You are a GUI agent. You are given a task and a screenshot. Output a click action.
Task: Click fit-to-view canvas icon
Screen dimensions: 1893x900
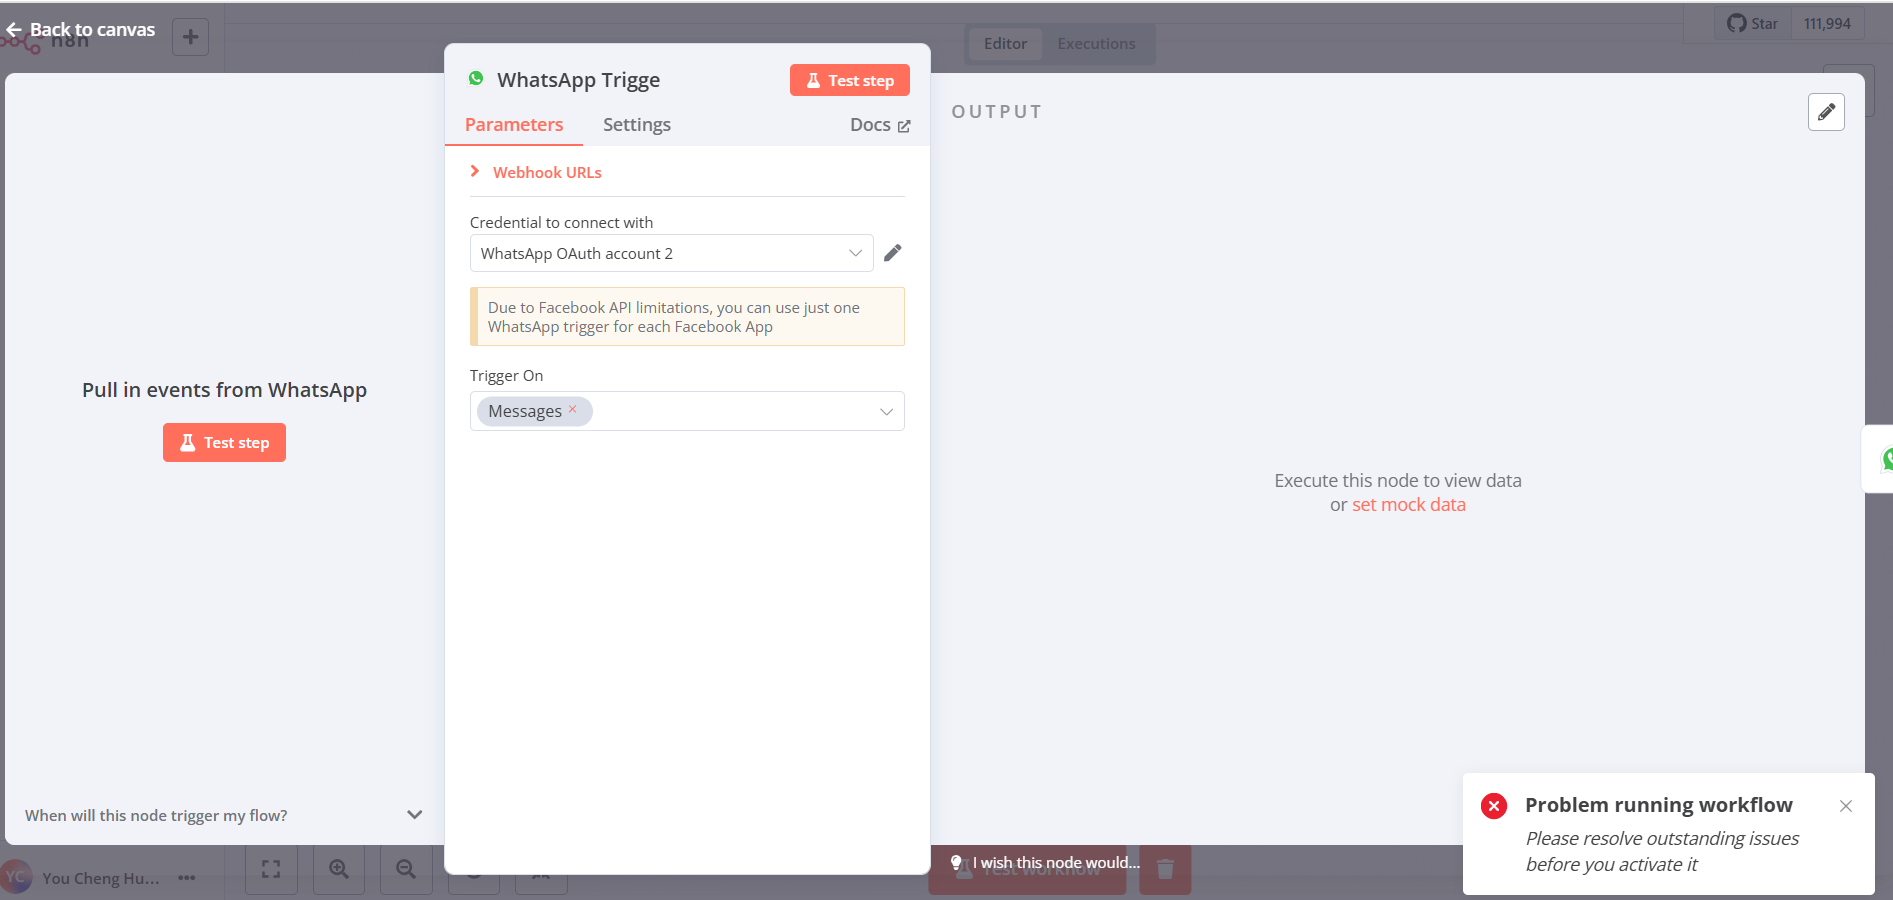tap(271, 869)
